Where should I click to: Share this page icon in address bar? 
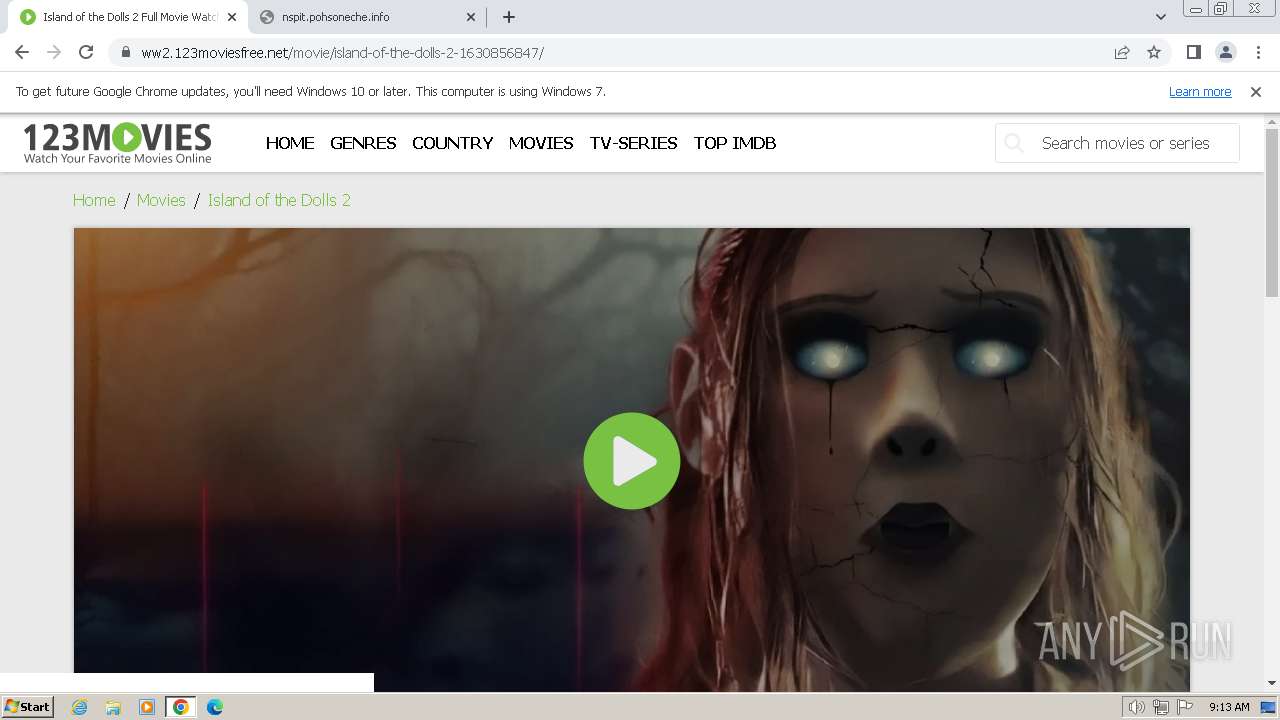click(x=1122, y=52)
